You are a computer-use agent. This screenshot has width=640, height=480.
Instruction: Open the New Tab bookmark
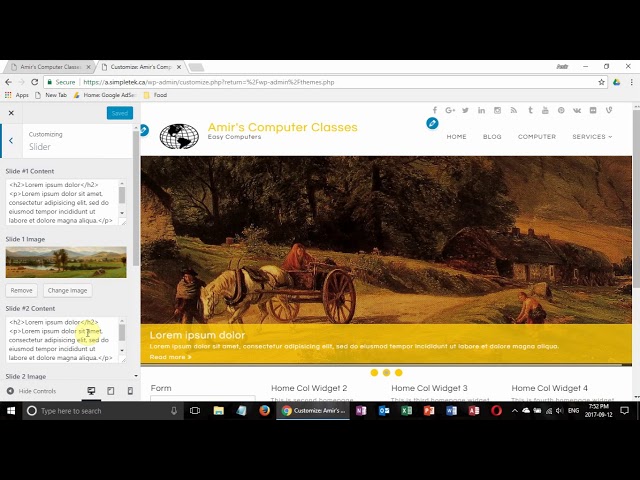pos(51,95)
